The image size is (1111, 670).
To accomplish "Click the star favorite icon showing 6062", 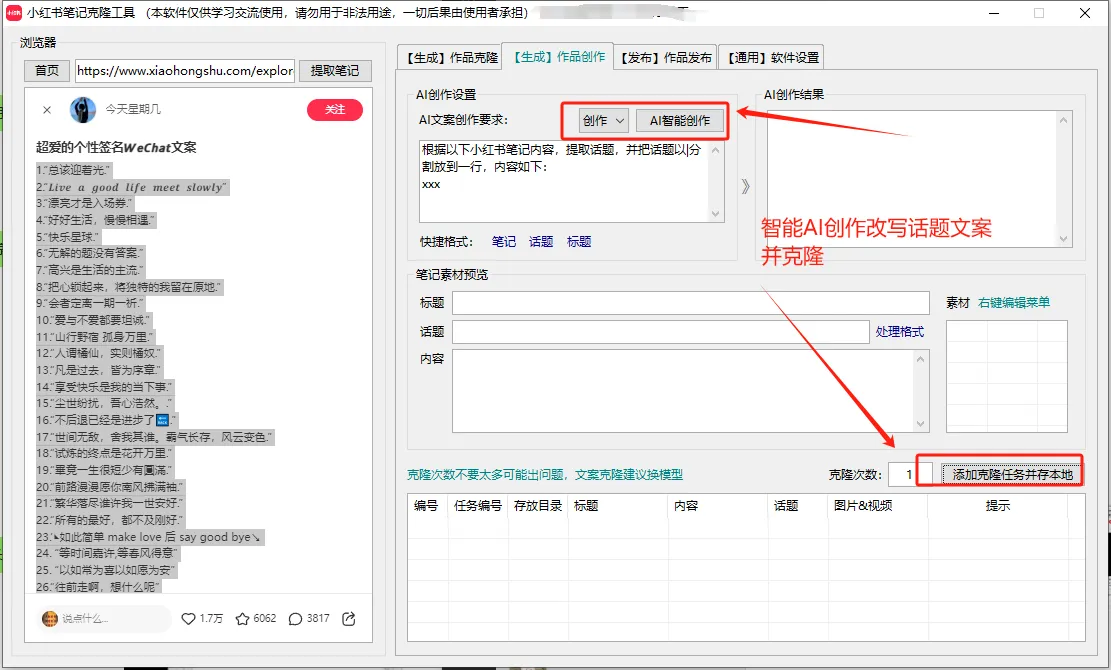I will (242, 618).
